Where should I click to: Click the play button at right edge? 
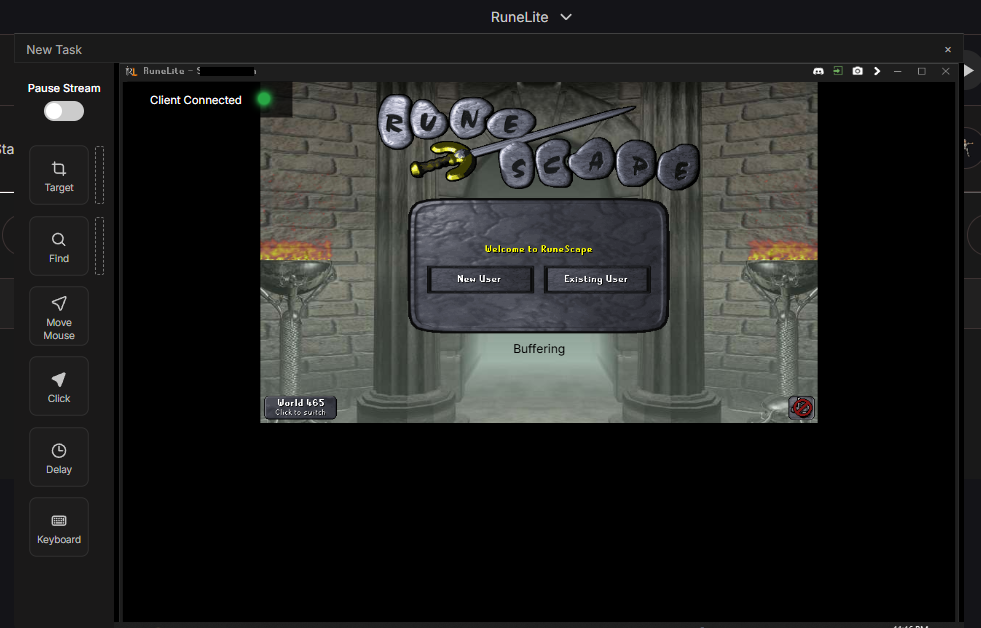(x=968, y=71)
